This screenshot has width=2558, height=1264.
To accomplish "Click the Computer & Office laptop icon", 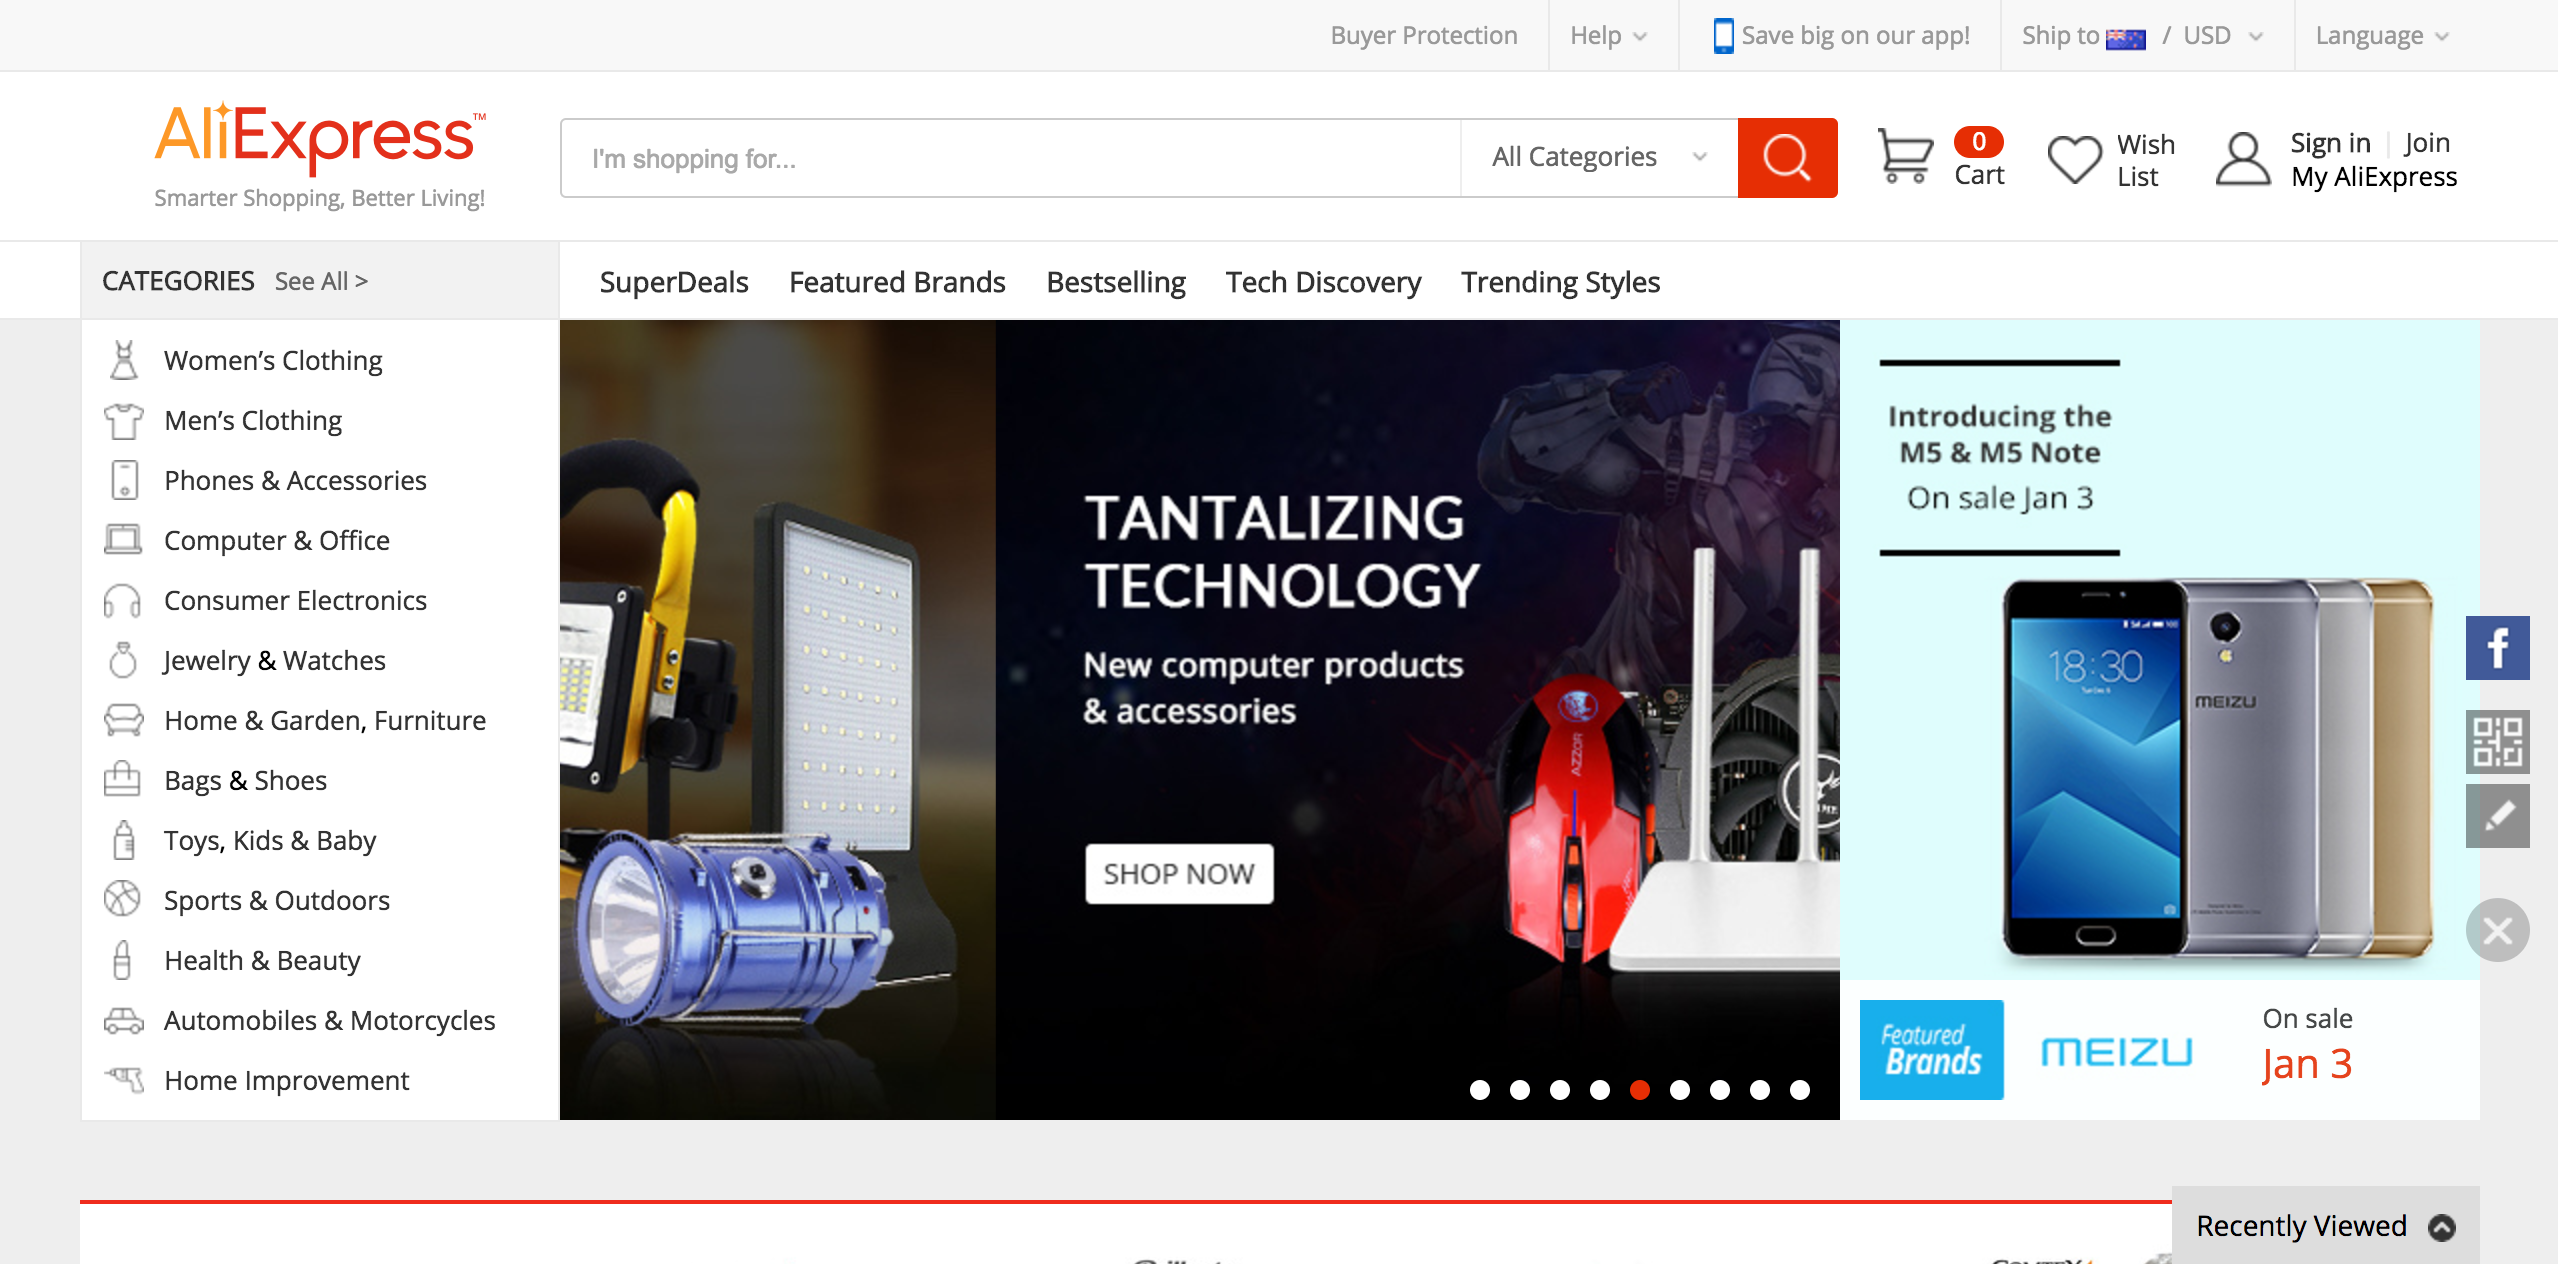I will click(124, 540).
